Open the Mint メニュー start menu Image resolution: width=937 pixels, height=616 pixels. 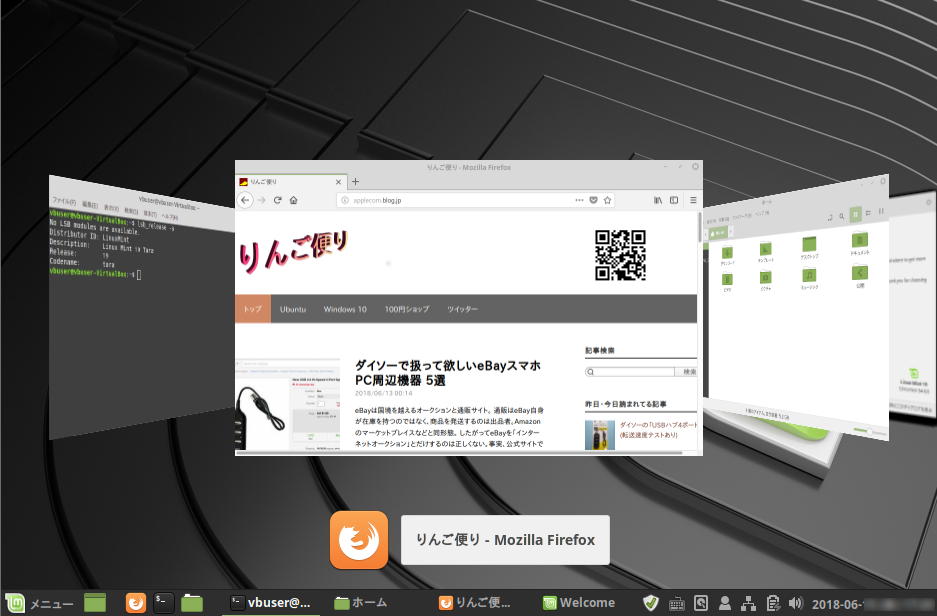click(x=39, y=603)
